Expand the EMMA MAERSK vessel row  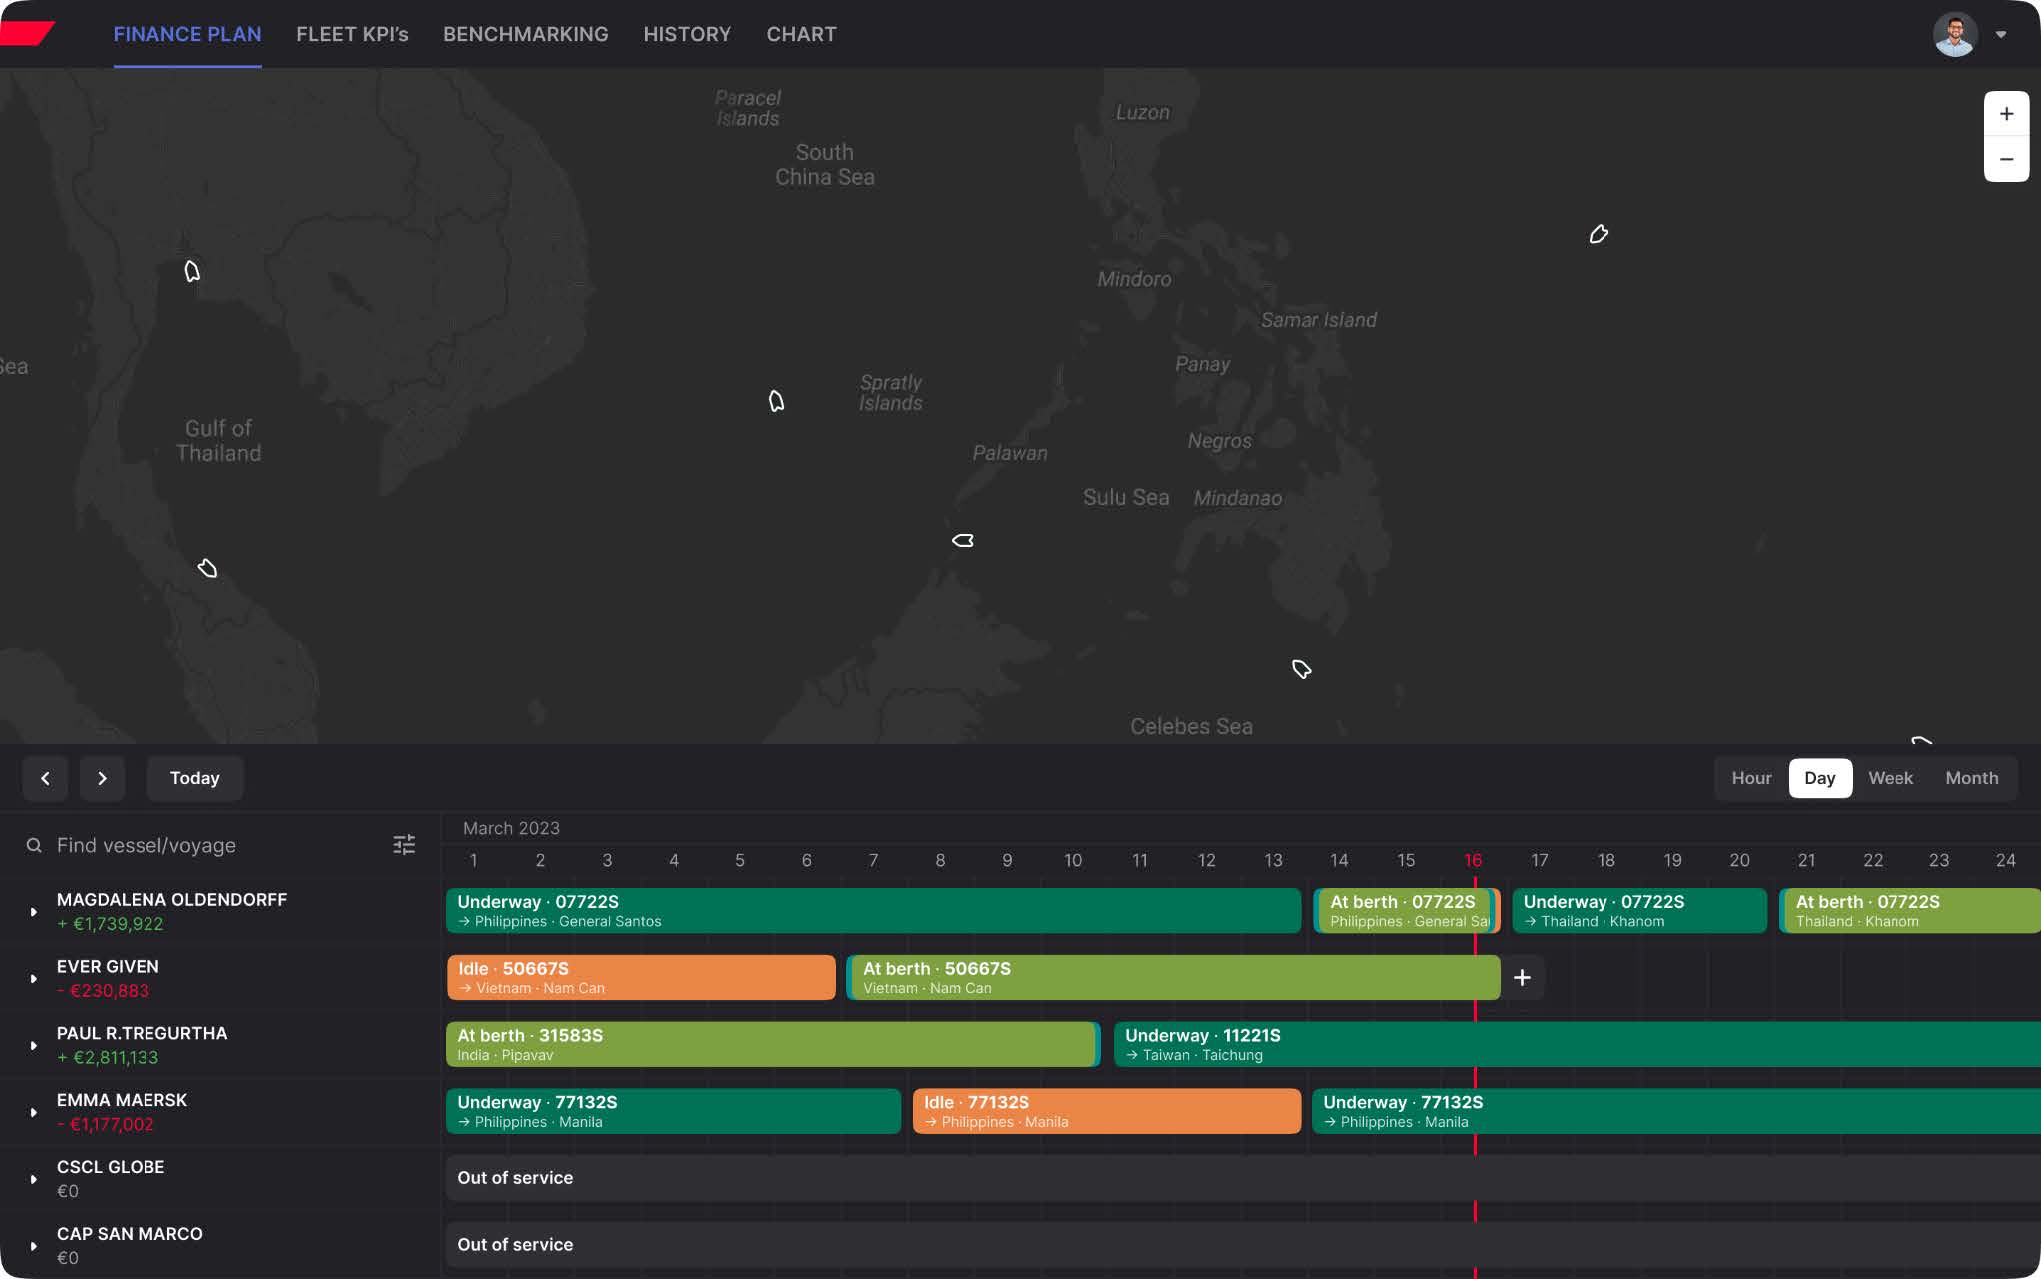tap(32, 1112)
